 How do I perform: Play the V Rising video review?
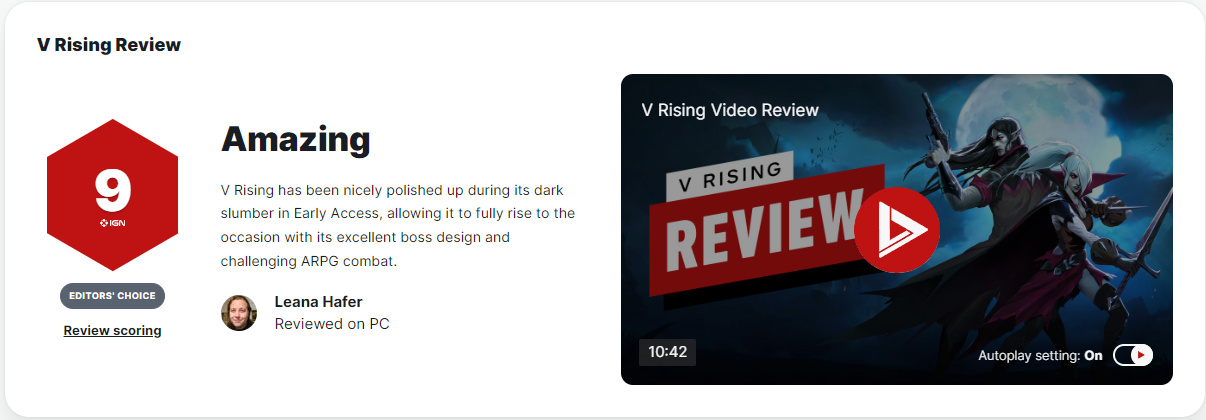click(897, 229)
